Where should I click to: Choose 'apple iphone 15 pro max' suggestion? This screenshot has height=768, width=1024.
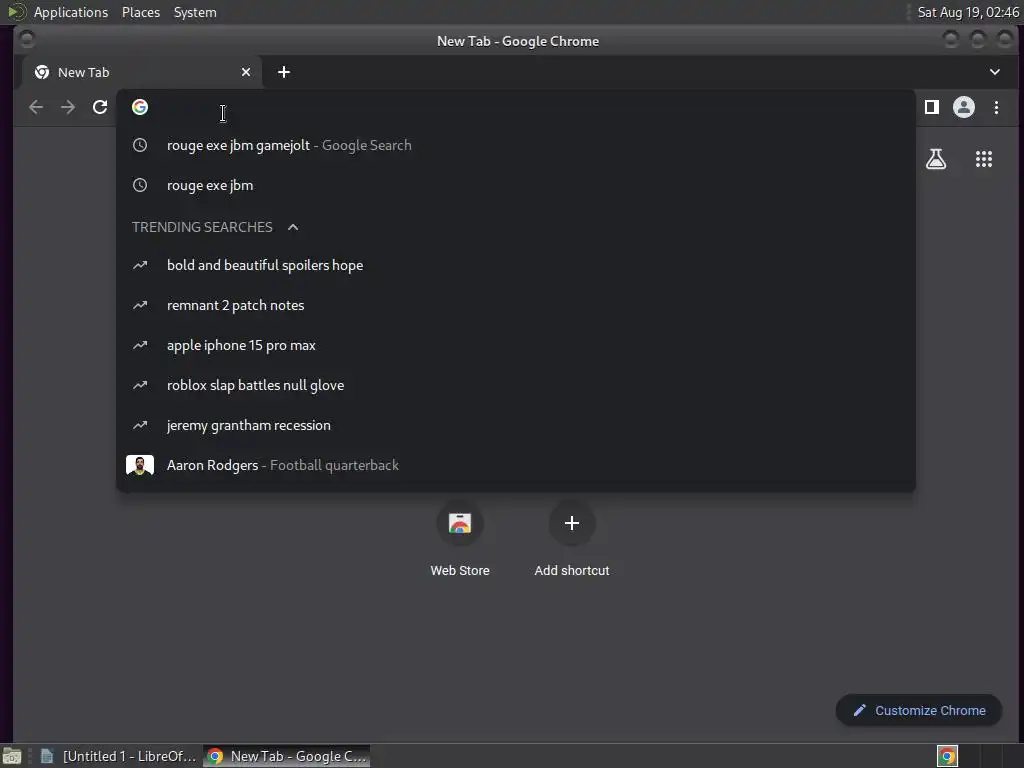coord(516,345)
